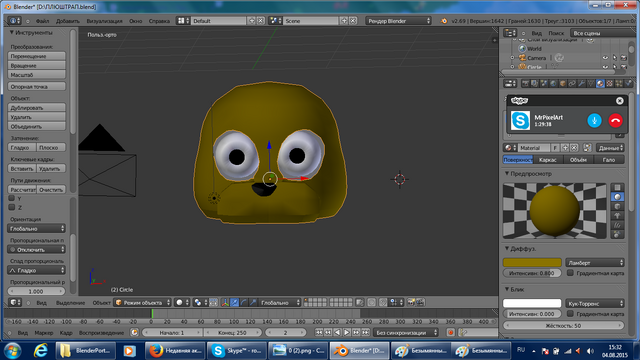Open Particles properties tab
This screenshot has width=640, height=360.
(619, 84)
